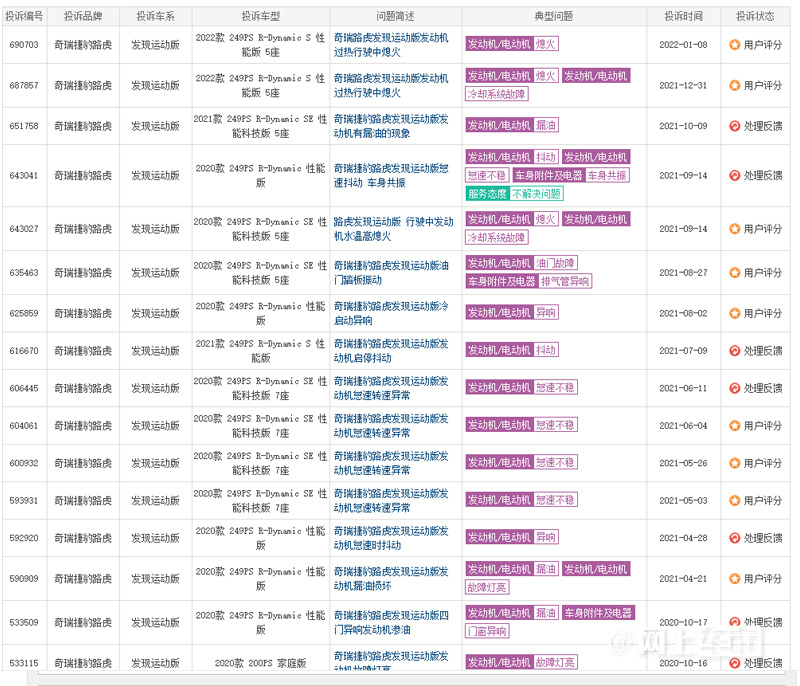Open the 油门踏板振动 complaint link
The image size is (800, 686).
pyautogui.click(x=391, y=272)
